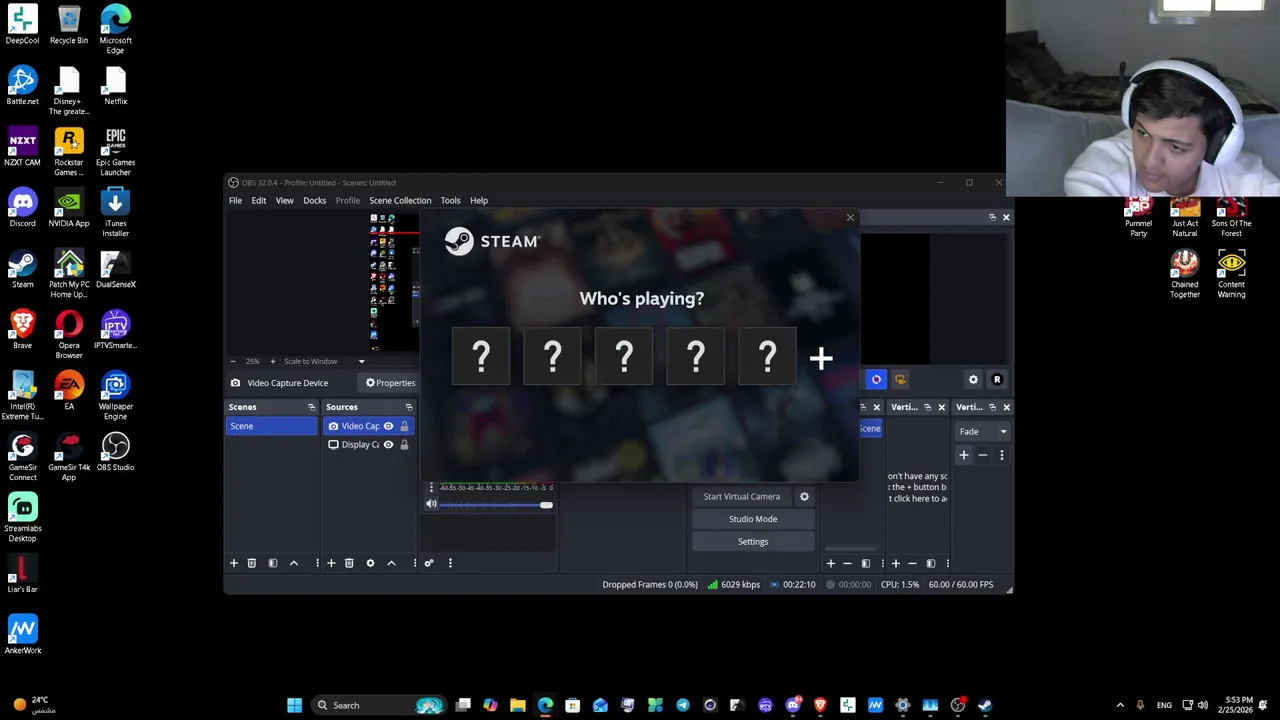Viewport: 1280px width, 720px height.
Task: Open the scene filters icon in the Scenes toolbar
Action: (272, 563)
